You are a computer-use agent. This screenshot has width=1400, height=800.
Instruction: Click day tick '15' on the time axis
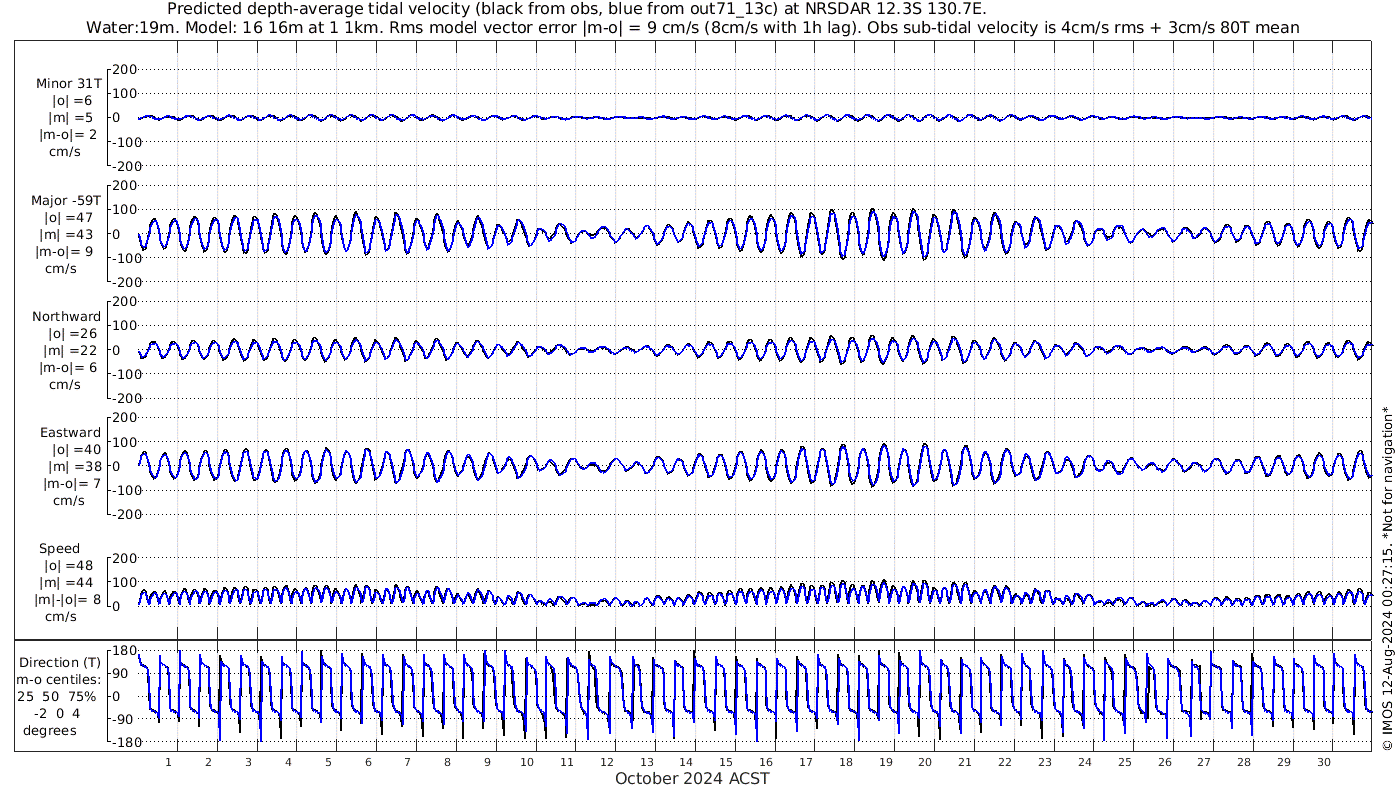tap(726, 762)
